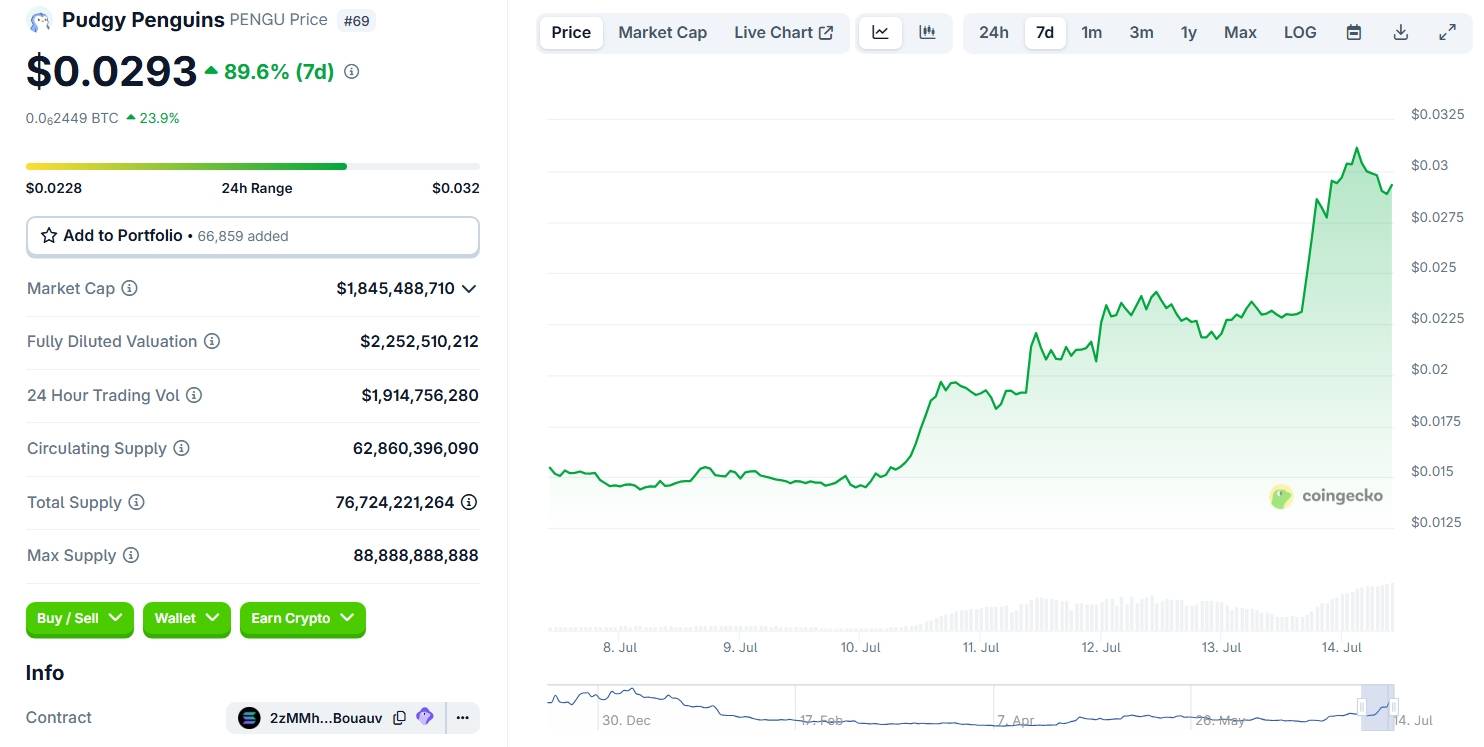
Task: Click the #69 rank badge
Action: pos(356,20)
